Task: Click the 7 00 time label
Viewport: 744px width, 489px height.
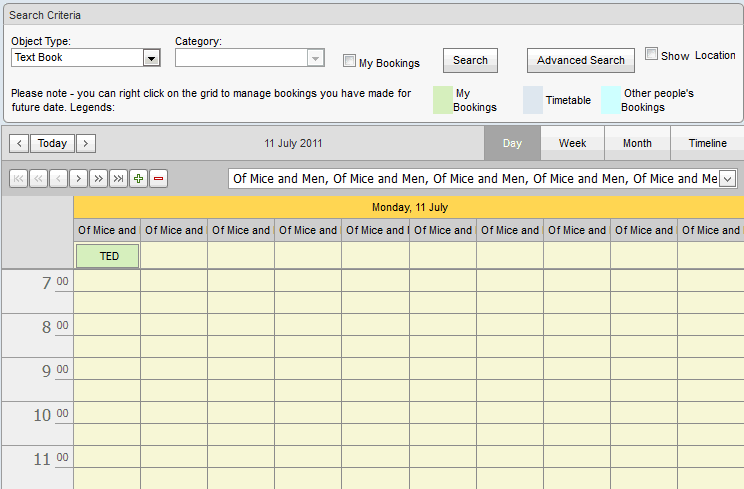Action: 55,283
